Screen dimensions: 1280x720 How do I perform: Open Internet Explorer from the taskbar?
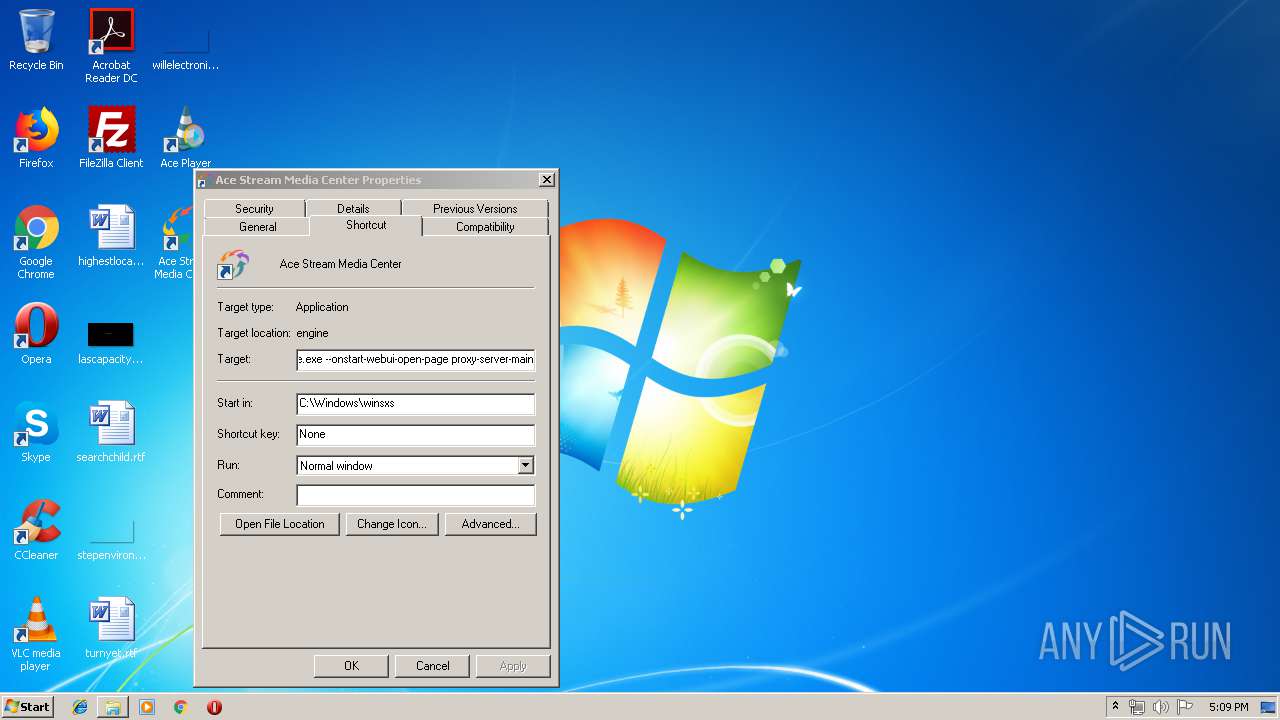point(80,707)
